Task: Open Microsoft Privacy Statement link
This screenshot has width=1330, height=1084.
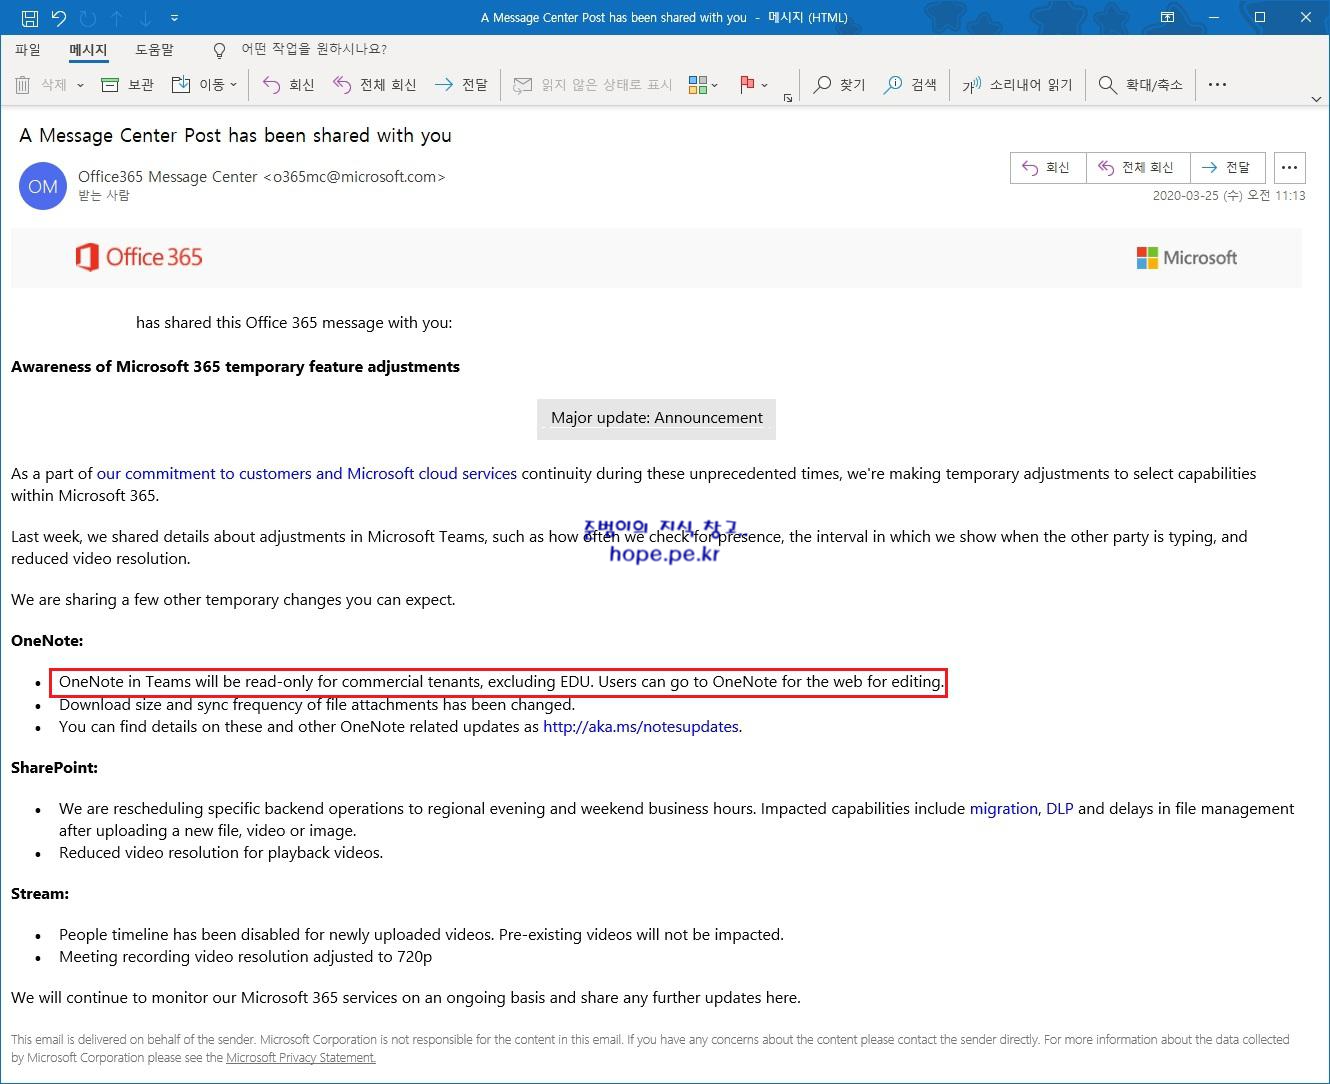Action: pos(300,1057)
